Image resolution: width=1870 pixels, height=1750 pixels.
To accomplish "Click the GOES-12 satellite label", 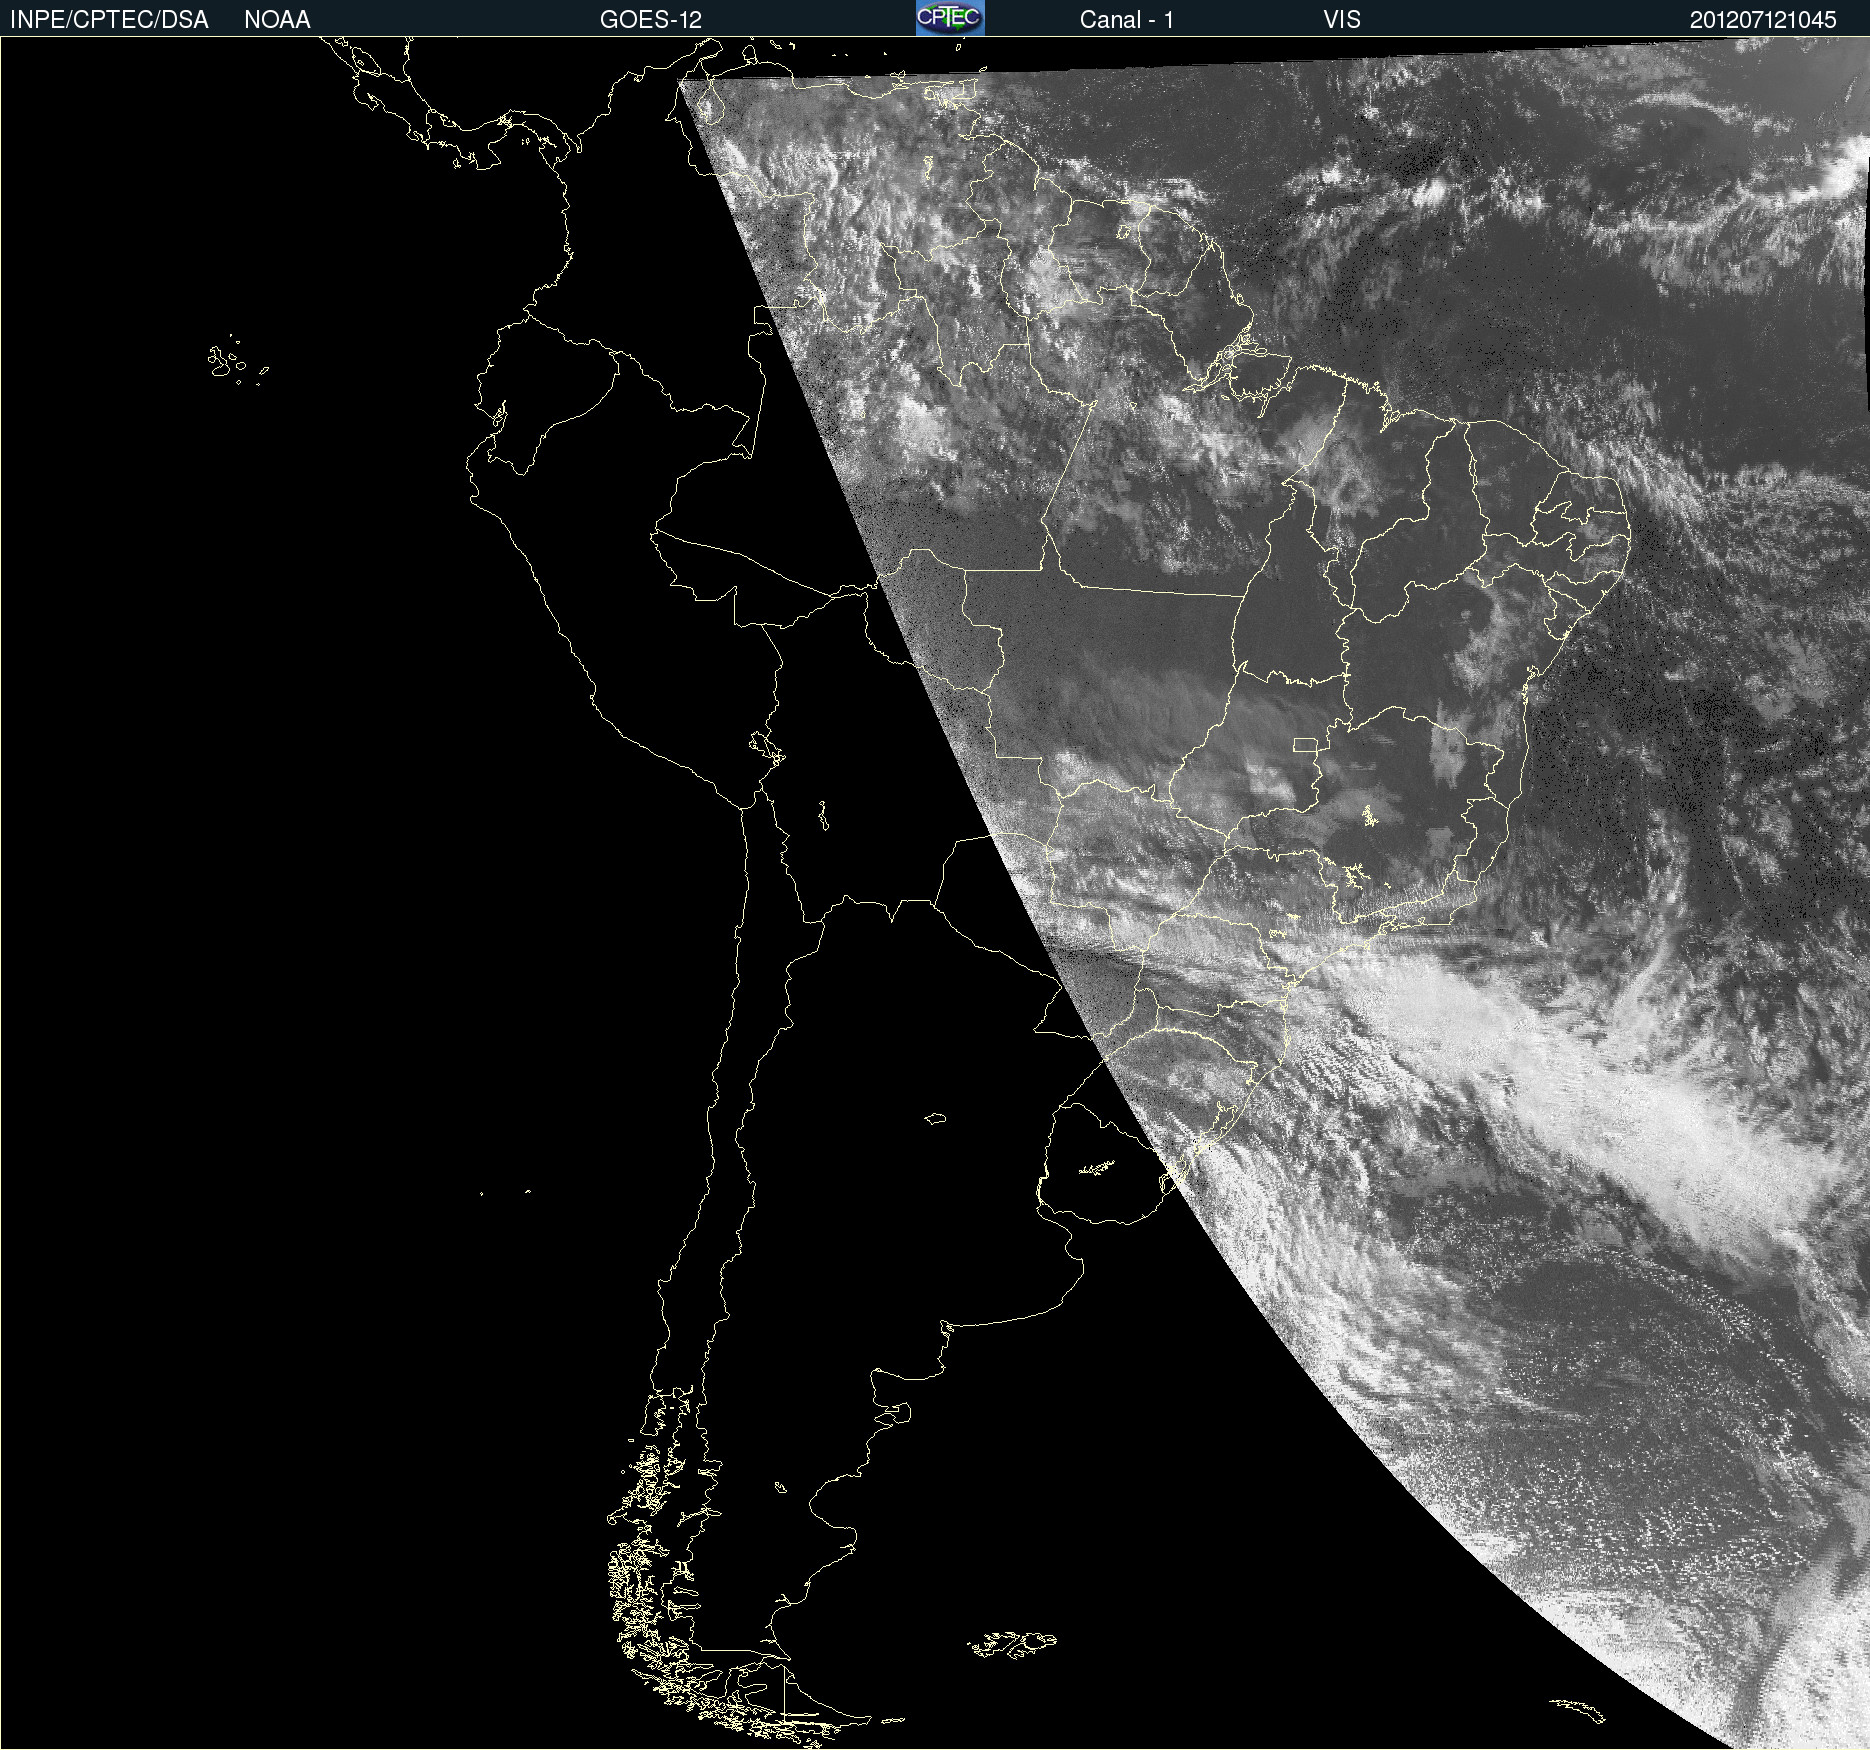I will click(651, 20).
